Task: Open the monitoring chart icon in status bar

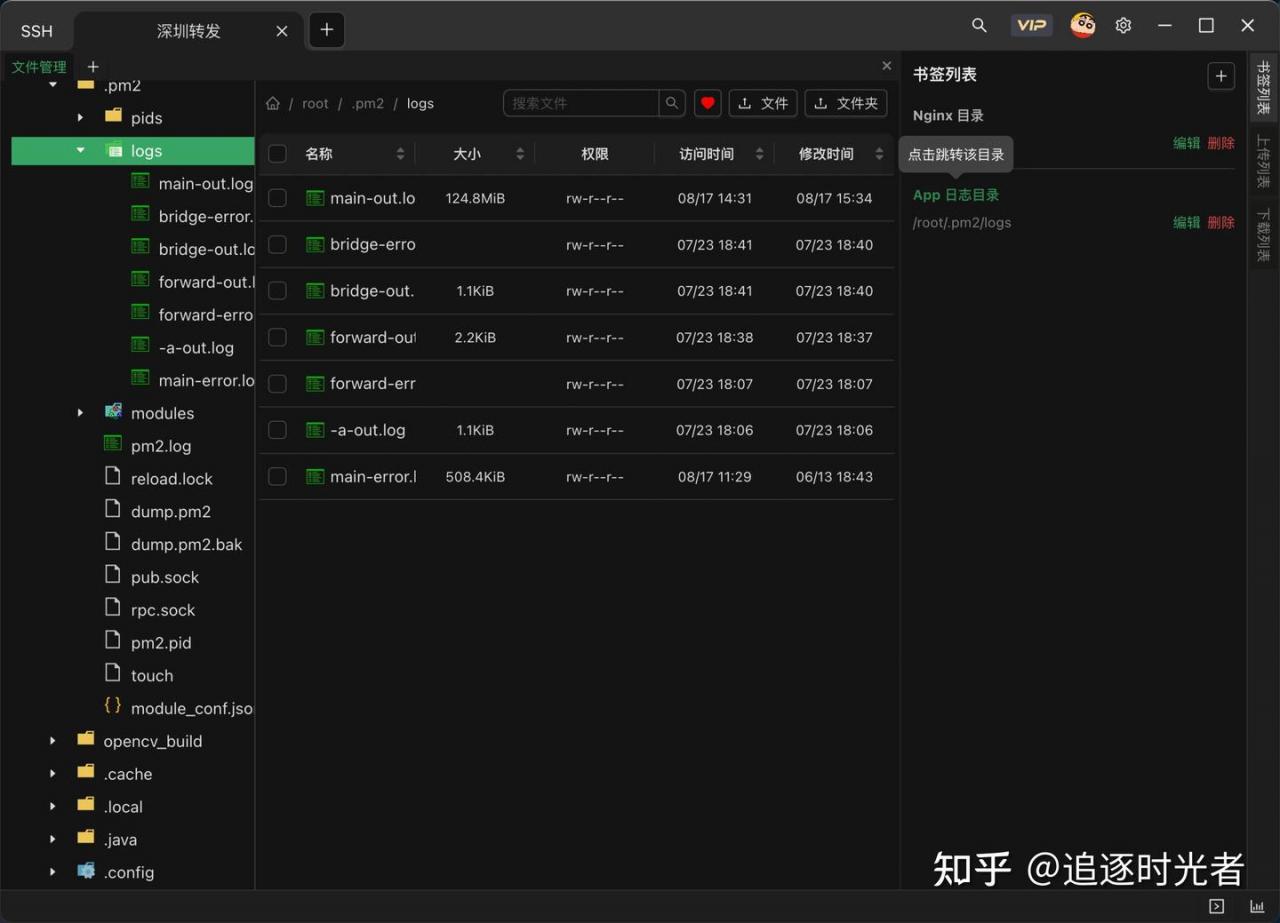Action: click(x=1257, y=906)
